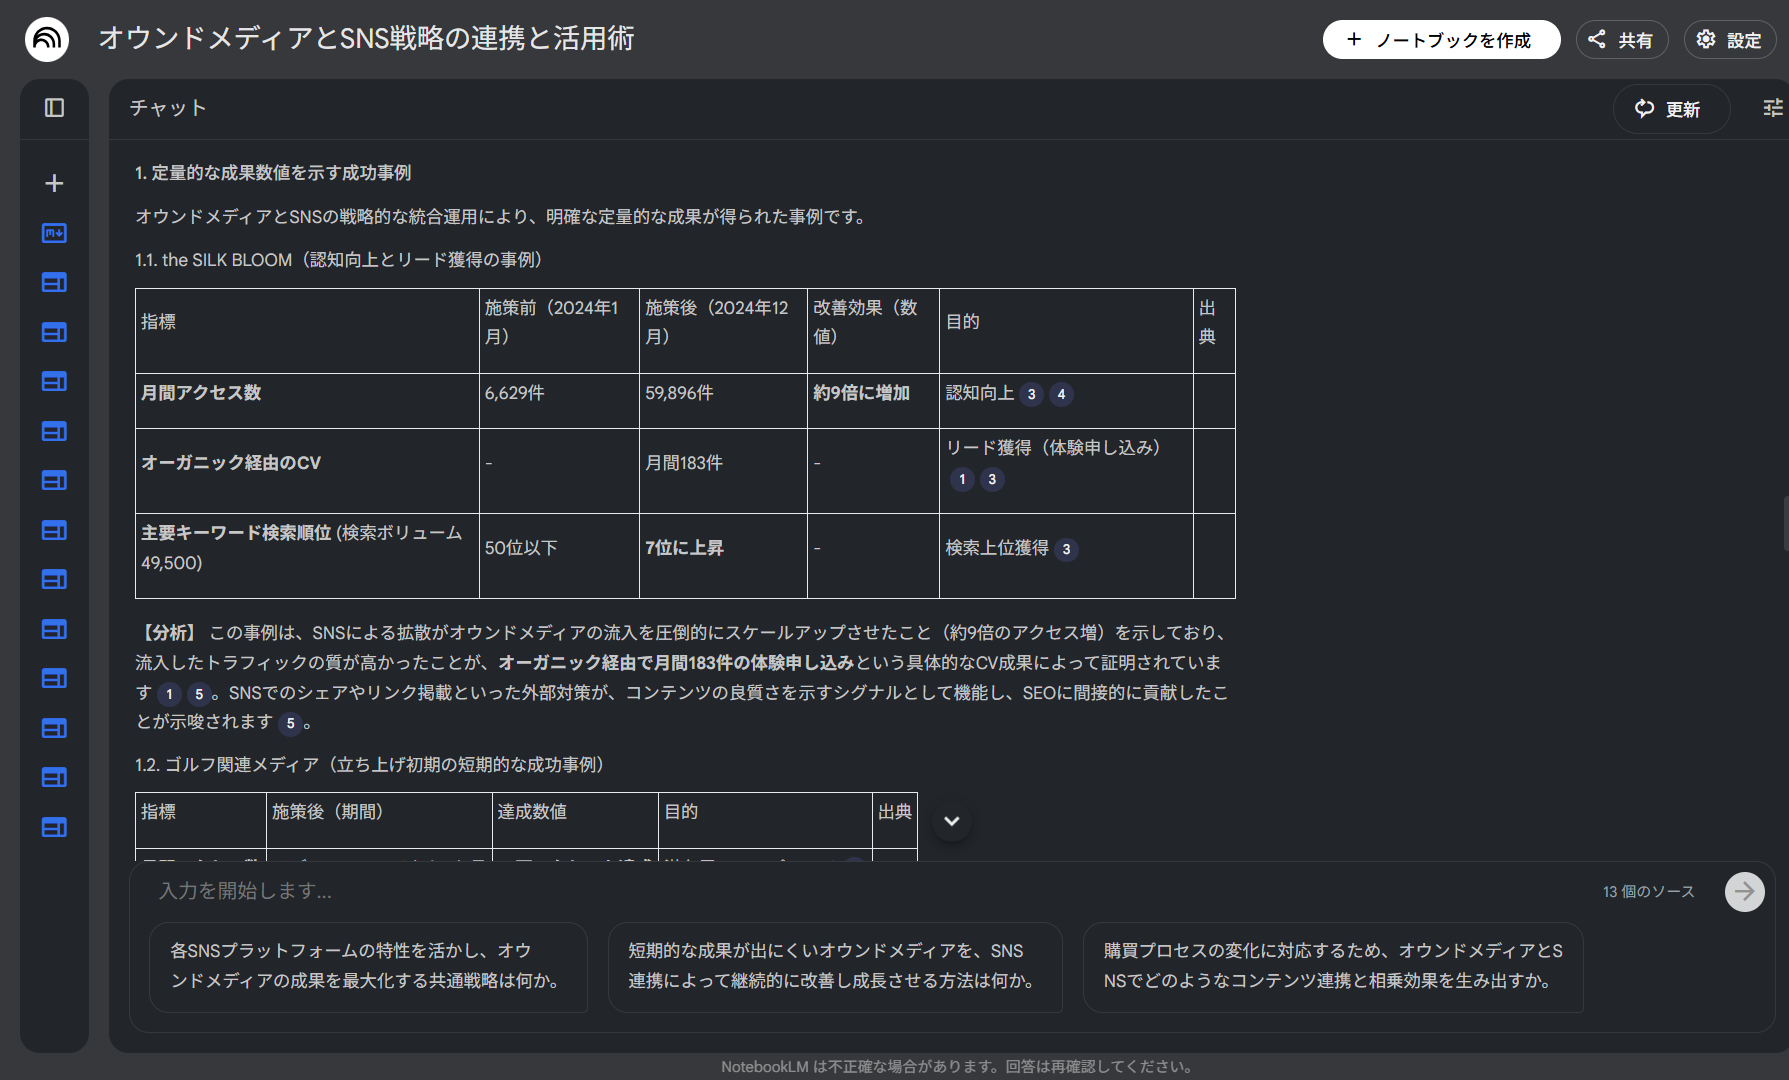Select the topmost blue source icon in sidebar
This screenshot has width=1789, height=1080.
55,282
